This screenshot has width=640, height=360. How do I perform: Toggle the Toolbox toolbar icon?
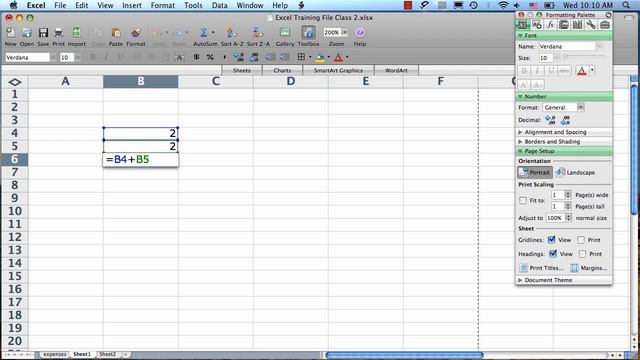(308, 33)
